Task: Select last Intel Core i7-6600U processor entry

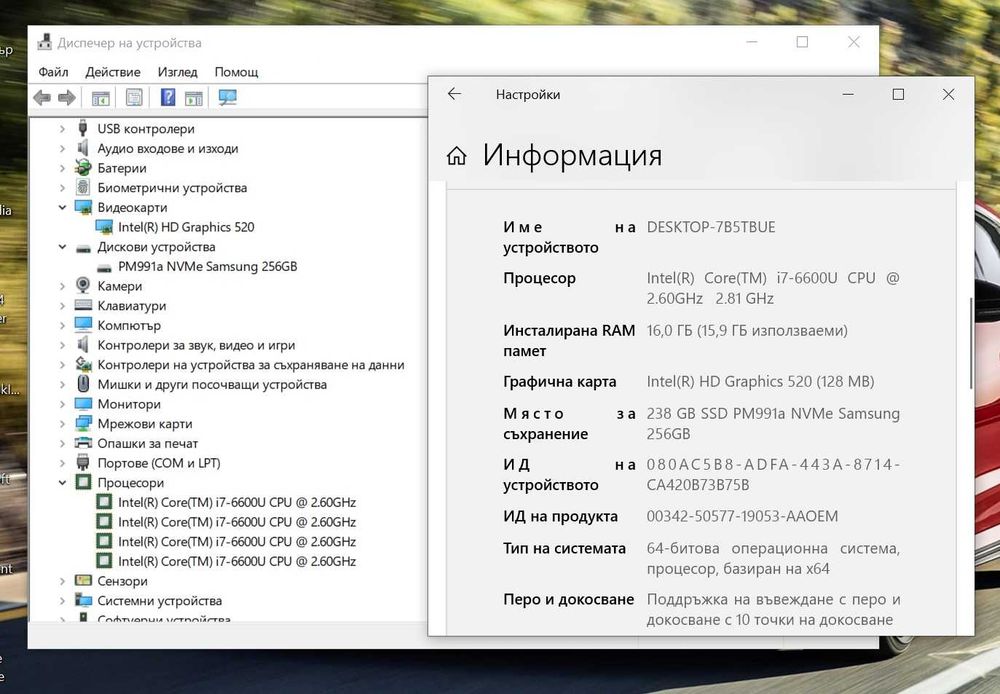Action: click(x=237, y=561)
